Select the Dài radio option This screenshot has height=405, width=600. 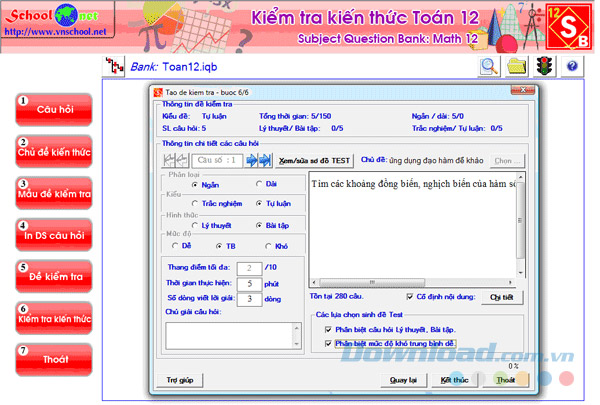pyautogui.click(x=259, y=184)
